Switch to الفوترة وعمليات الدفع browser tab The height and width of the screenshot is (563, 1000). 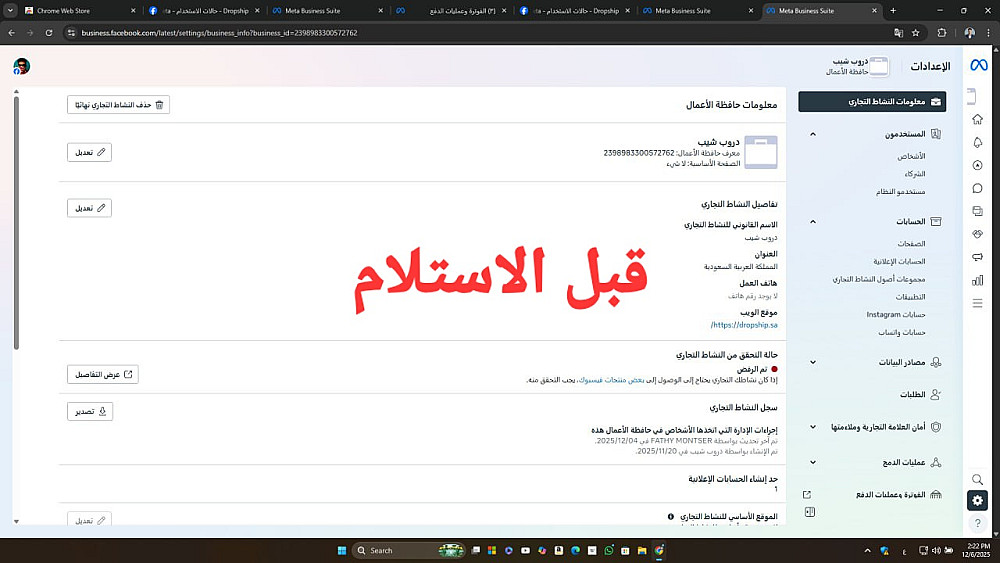452,11
